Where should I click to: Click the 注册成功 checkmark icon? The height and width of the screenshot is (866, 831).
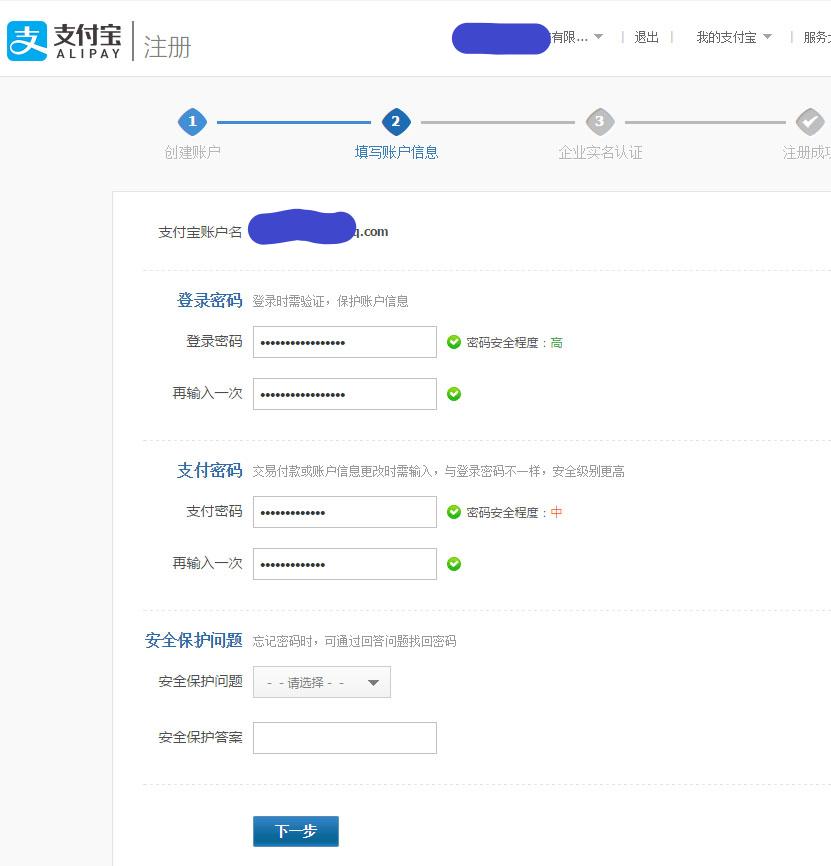point(810,120)
